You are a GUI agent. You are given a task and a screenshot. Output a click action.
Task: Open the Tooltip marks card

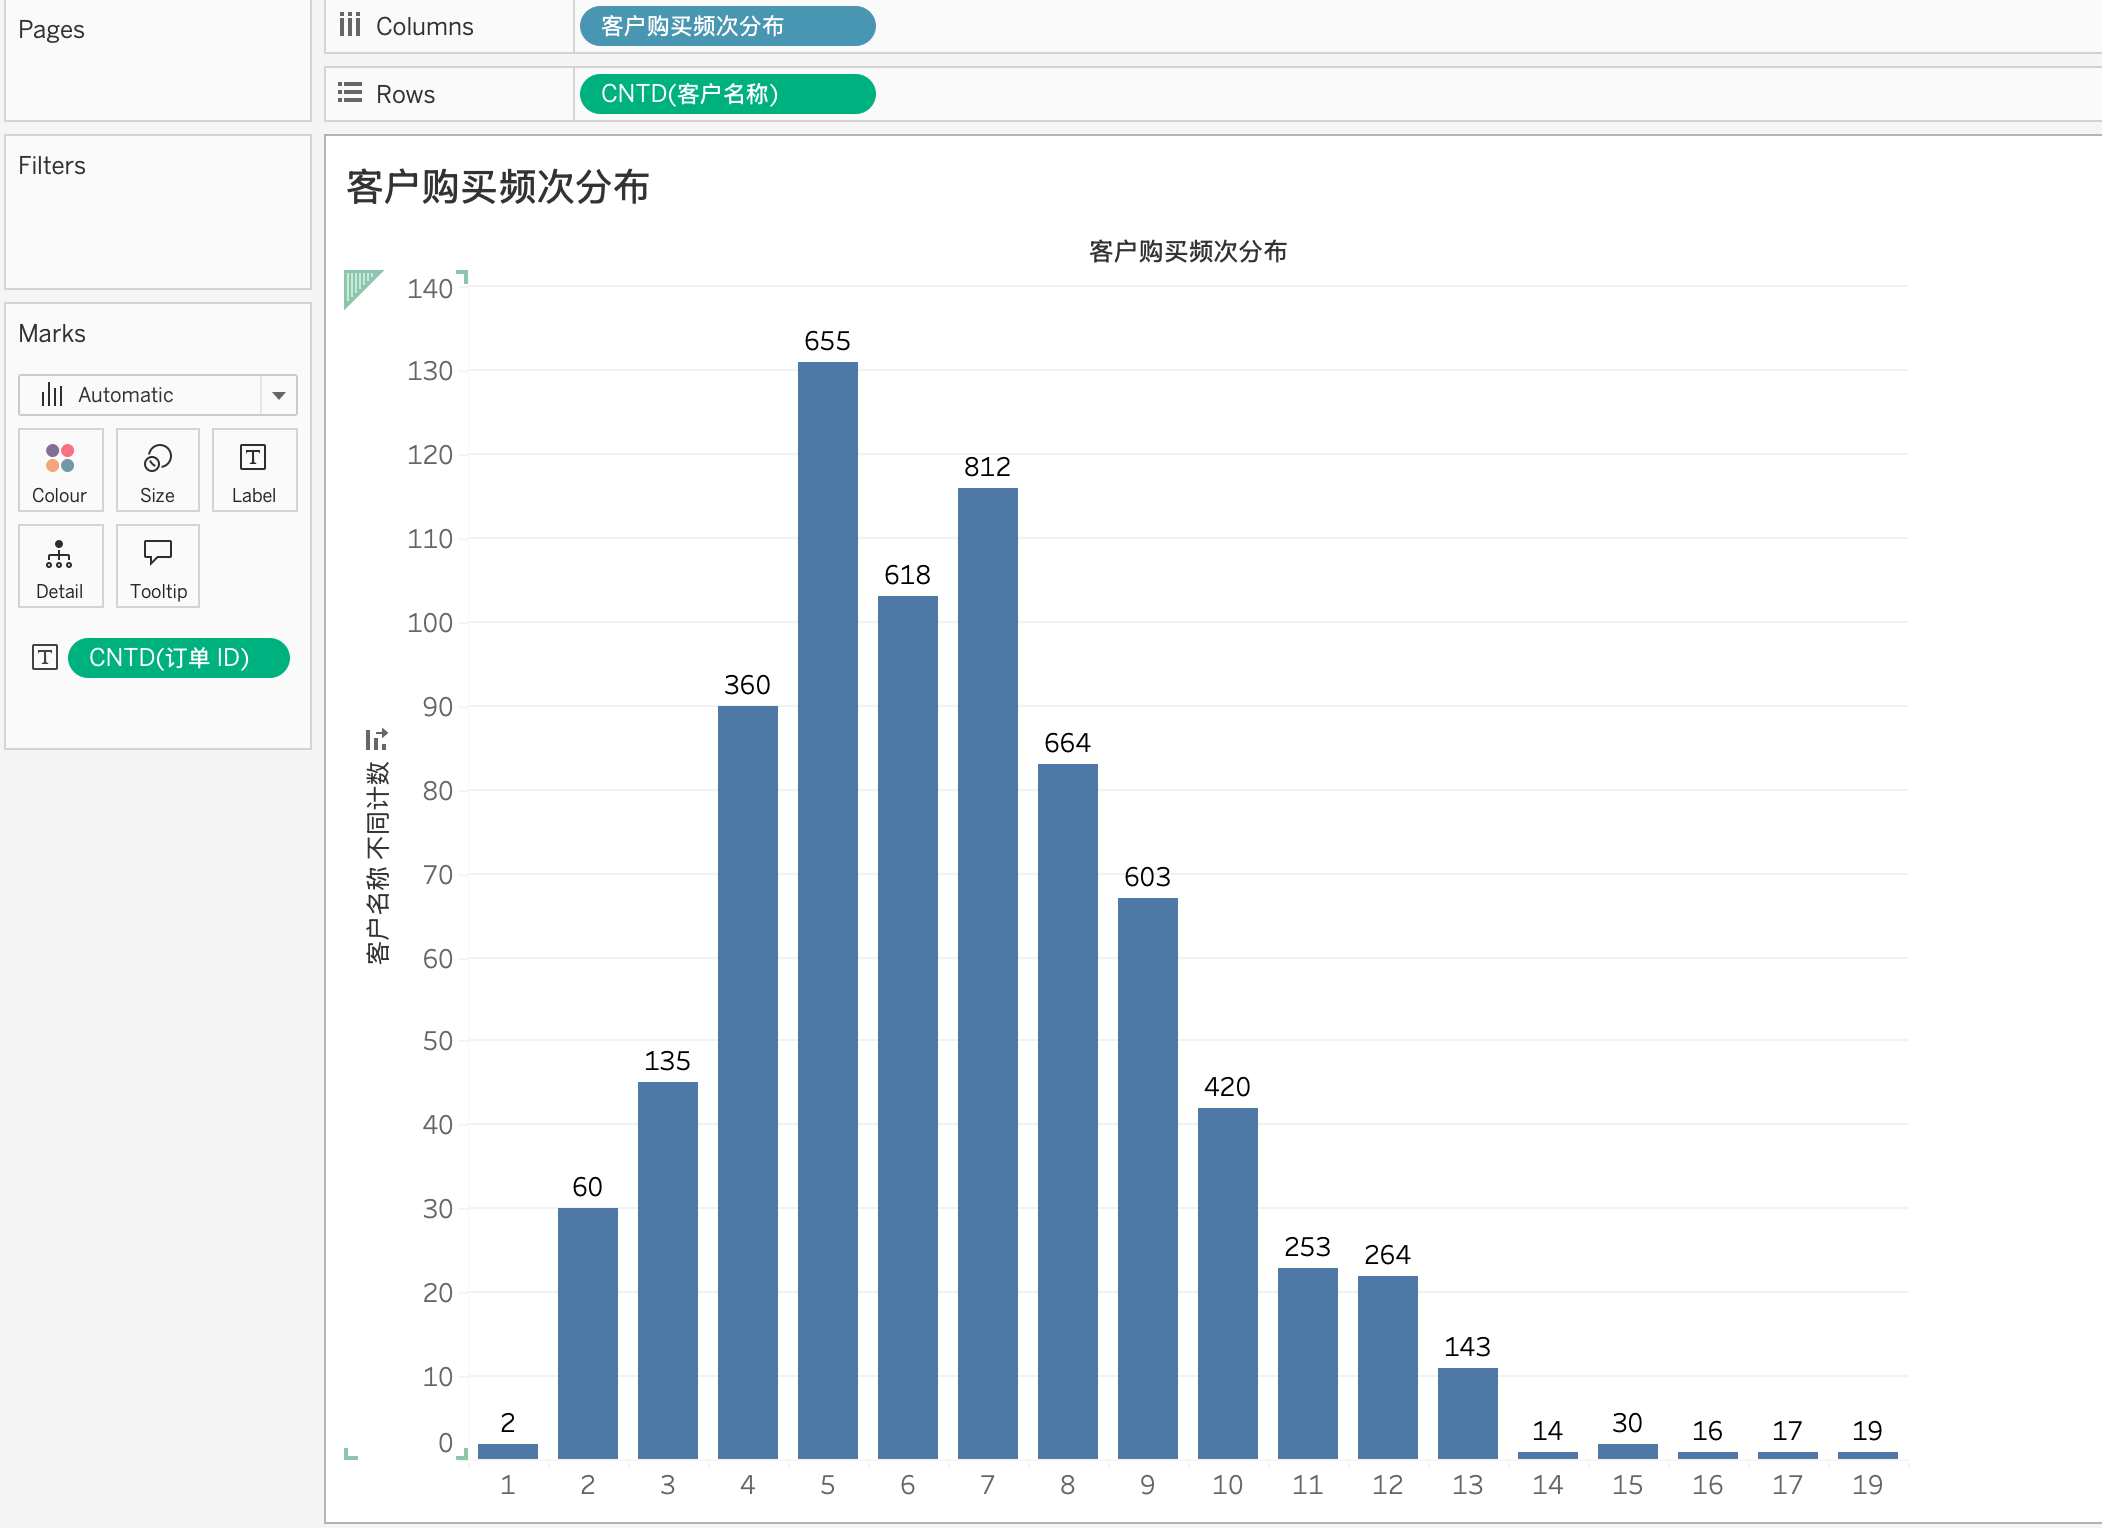158,566
